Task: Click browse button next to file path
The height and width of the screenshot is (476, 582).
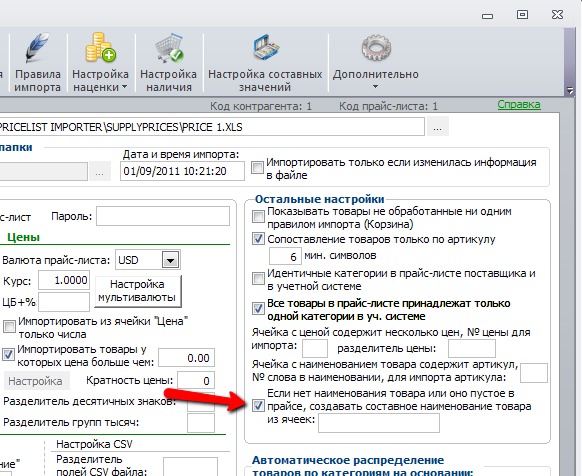Action: point(438,127)
